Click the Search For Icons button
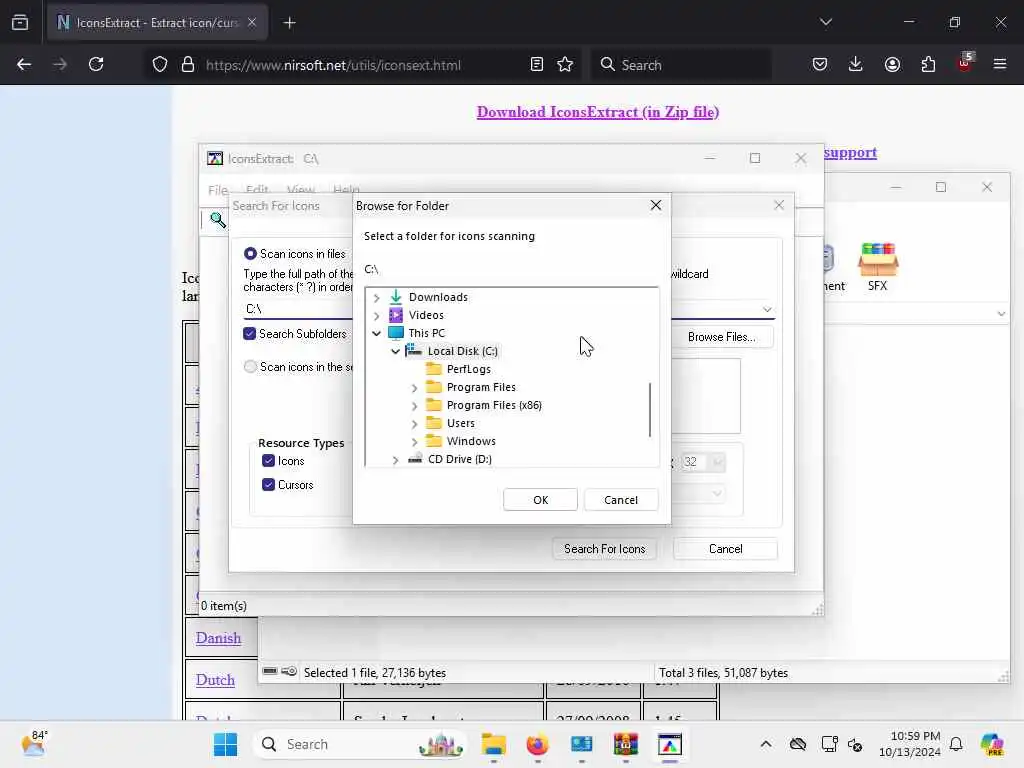 605,549
